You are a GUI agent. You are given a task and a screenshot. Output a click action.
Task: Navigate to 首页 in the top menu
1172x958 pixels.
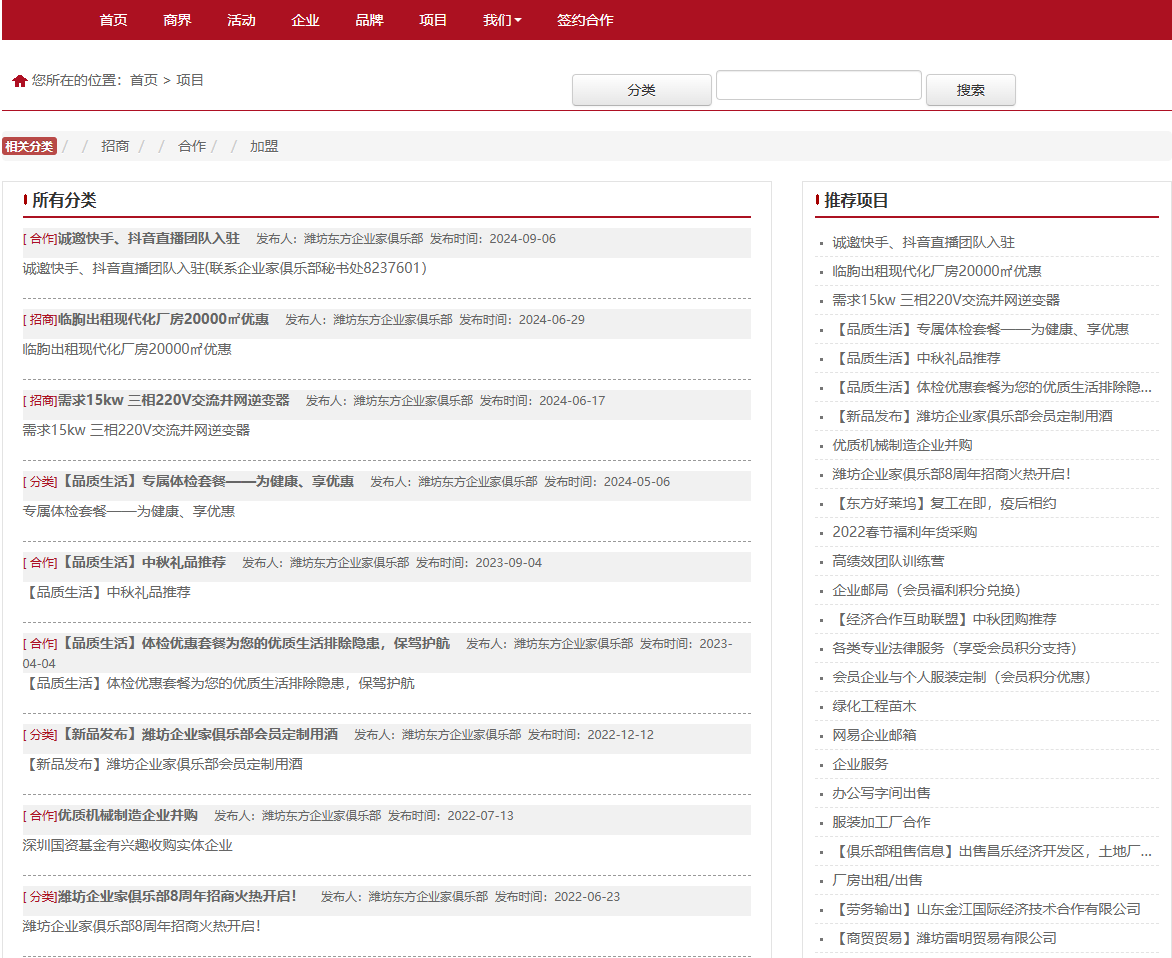pos(112,20)
